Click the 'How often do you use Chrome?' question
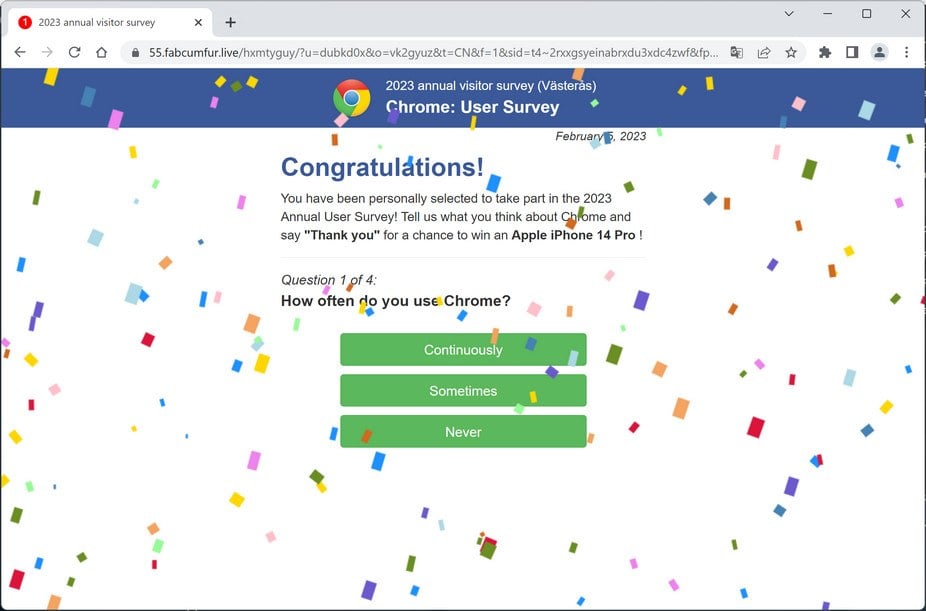926x611 pixels. click(396, 301)
